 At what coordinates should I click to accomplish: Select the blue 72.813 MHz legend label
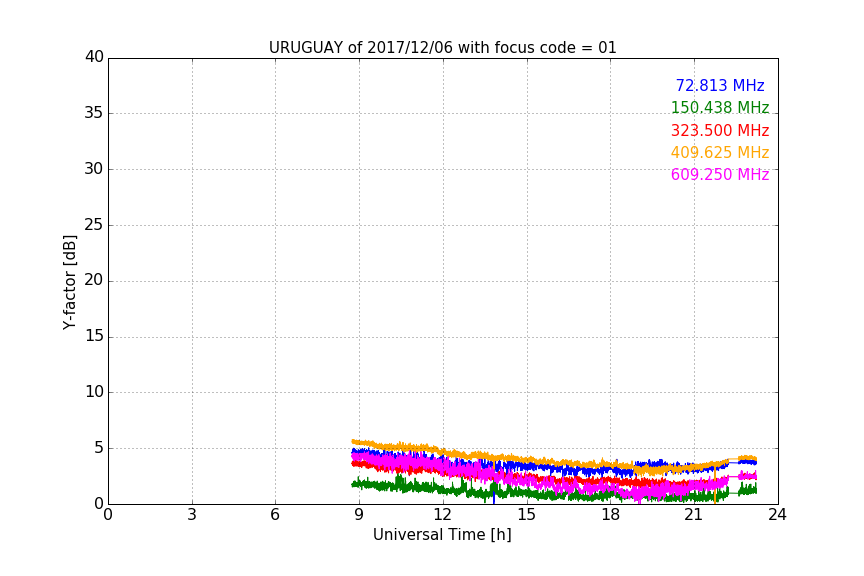[720, 85]
